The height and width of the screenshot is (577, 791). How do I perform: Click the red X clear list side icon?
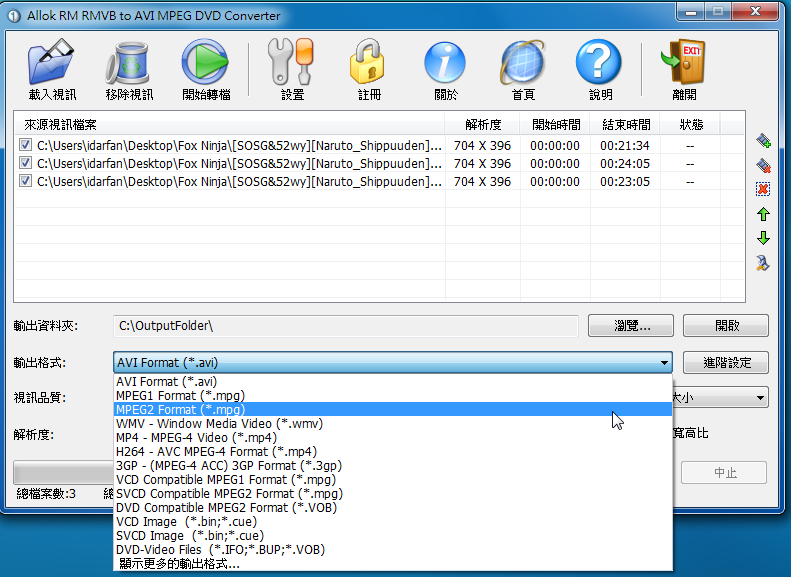(763, 189)
